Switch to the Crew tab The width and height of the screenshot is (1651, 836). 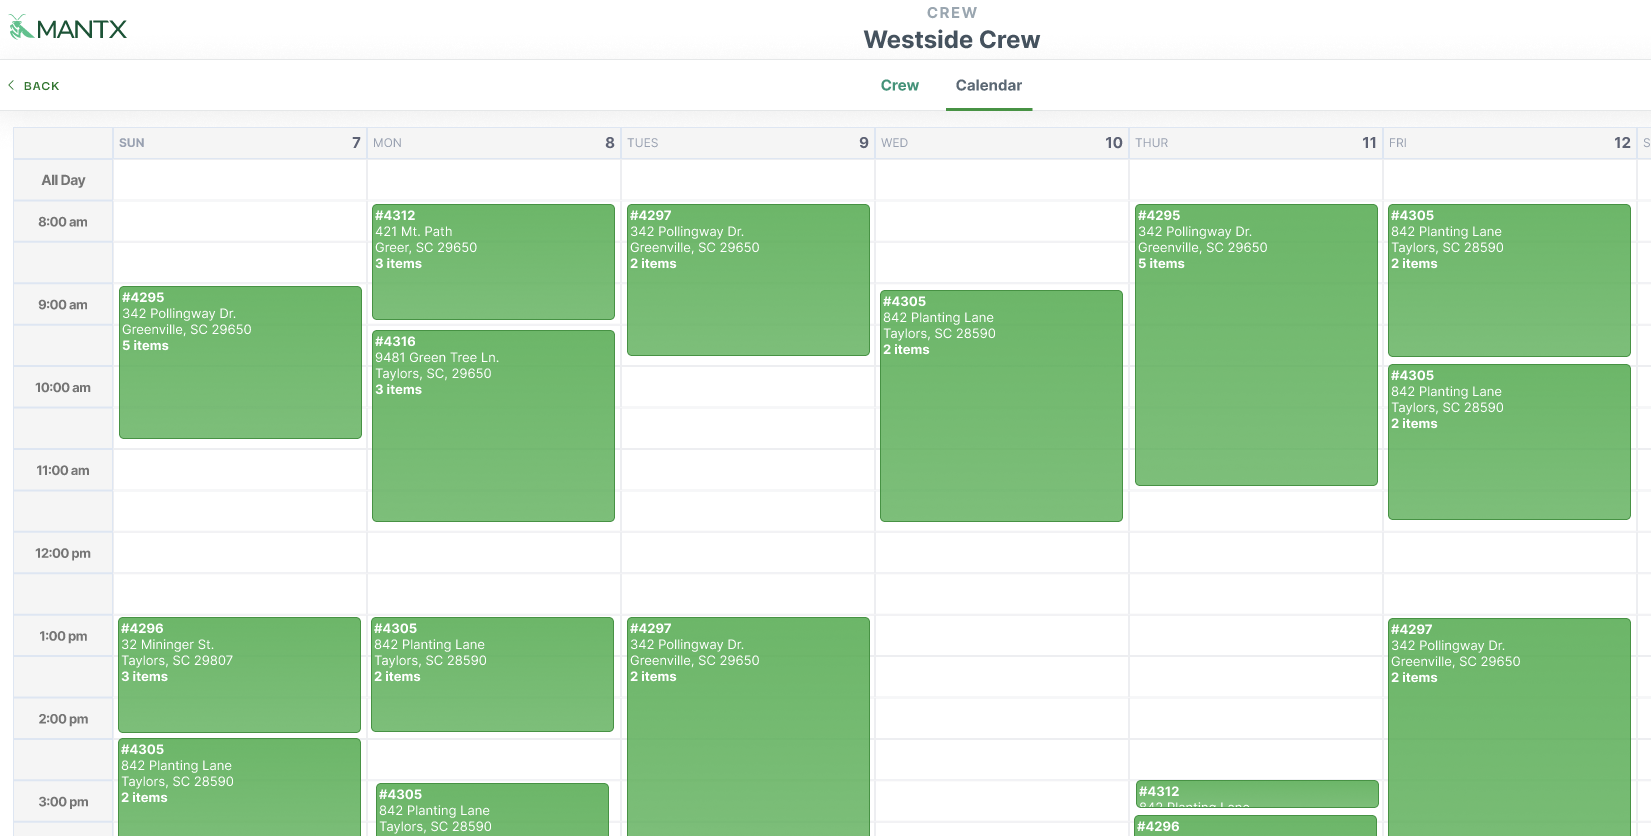pyautogui.click(x=899, y=86)
